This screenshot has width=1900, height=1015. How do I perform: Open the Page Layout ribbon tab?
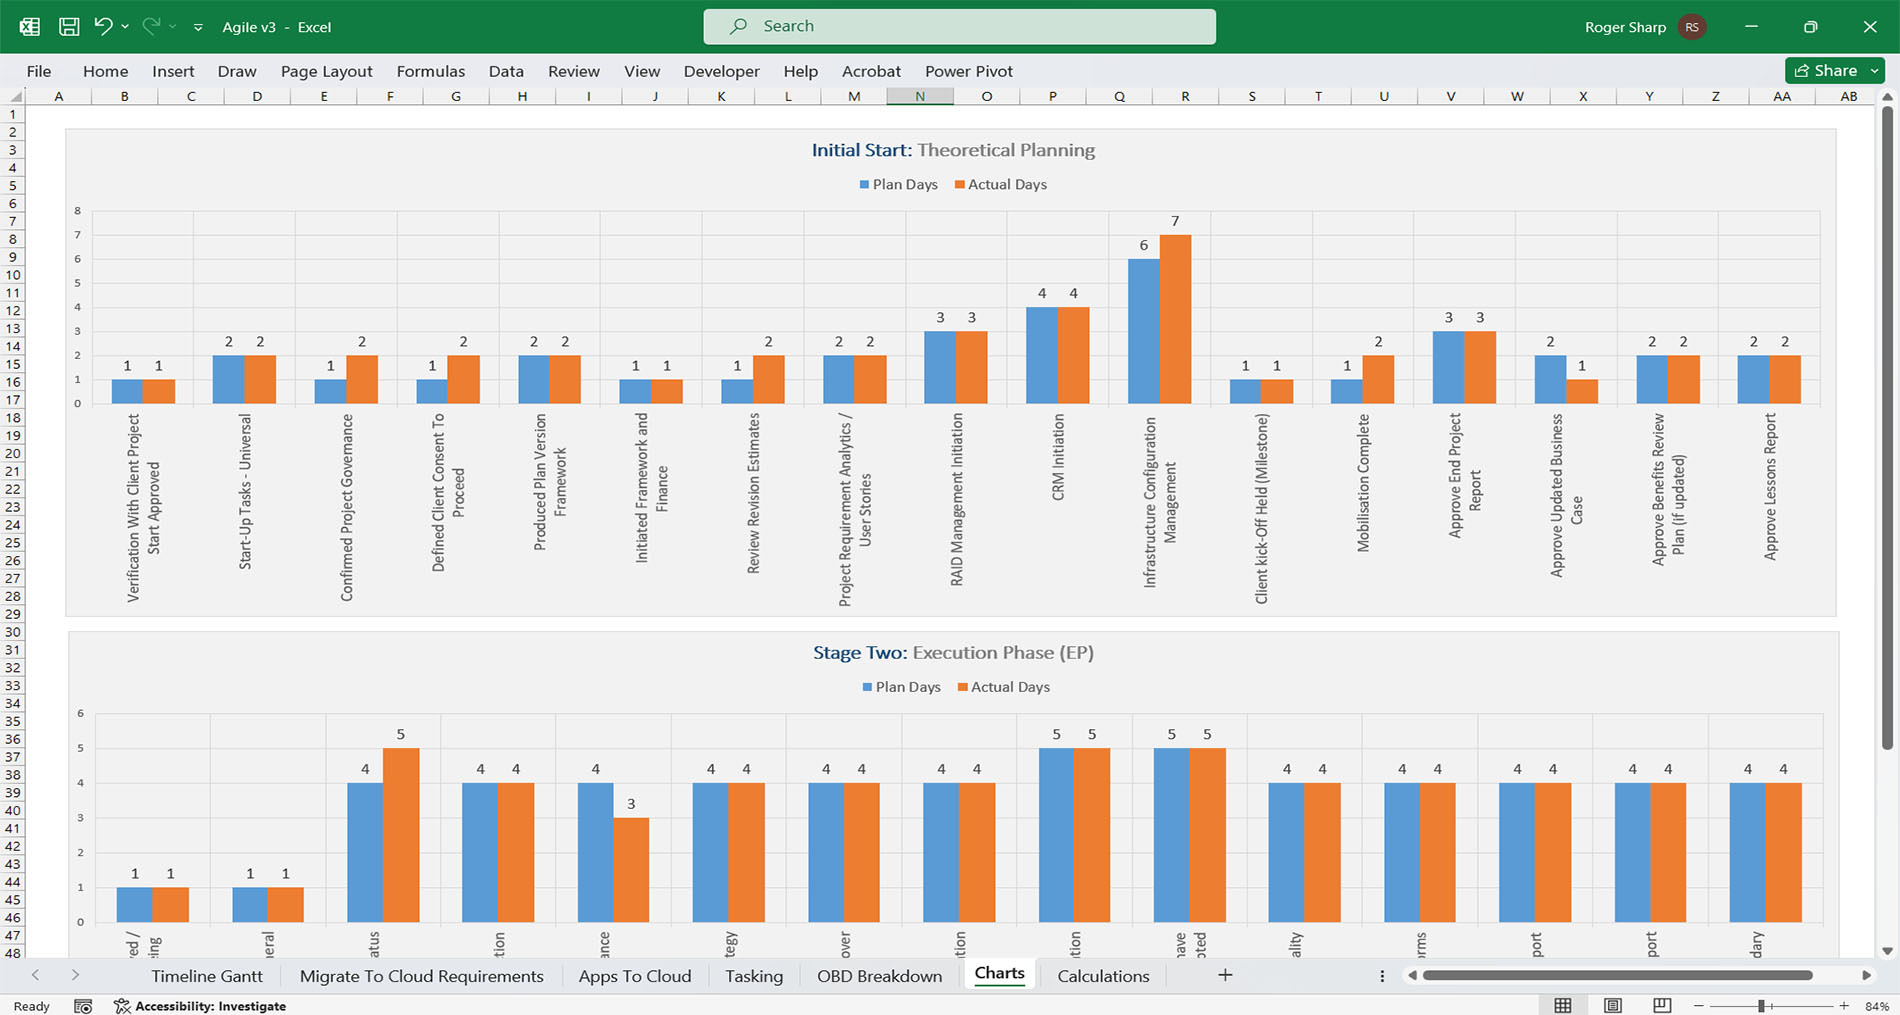tap(326, 71)
